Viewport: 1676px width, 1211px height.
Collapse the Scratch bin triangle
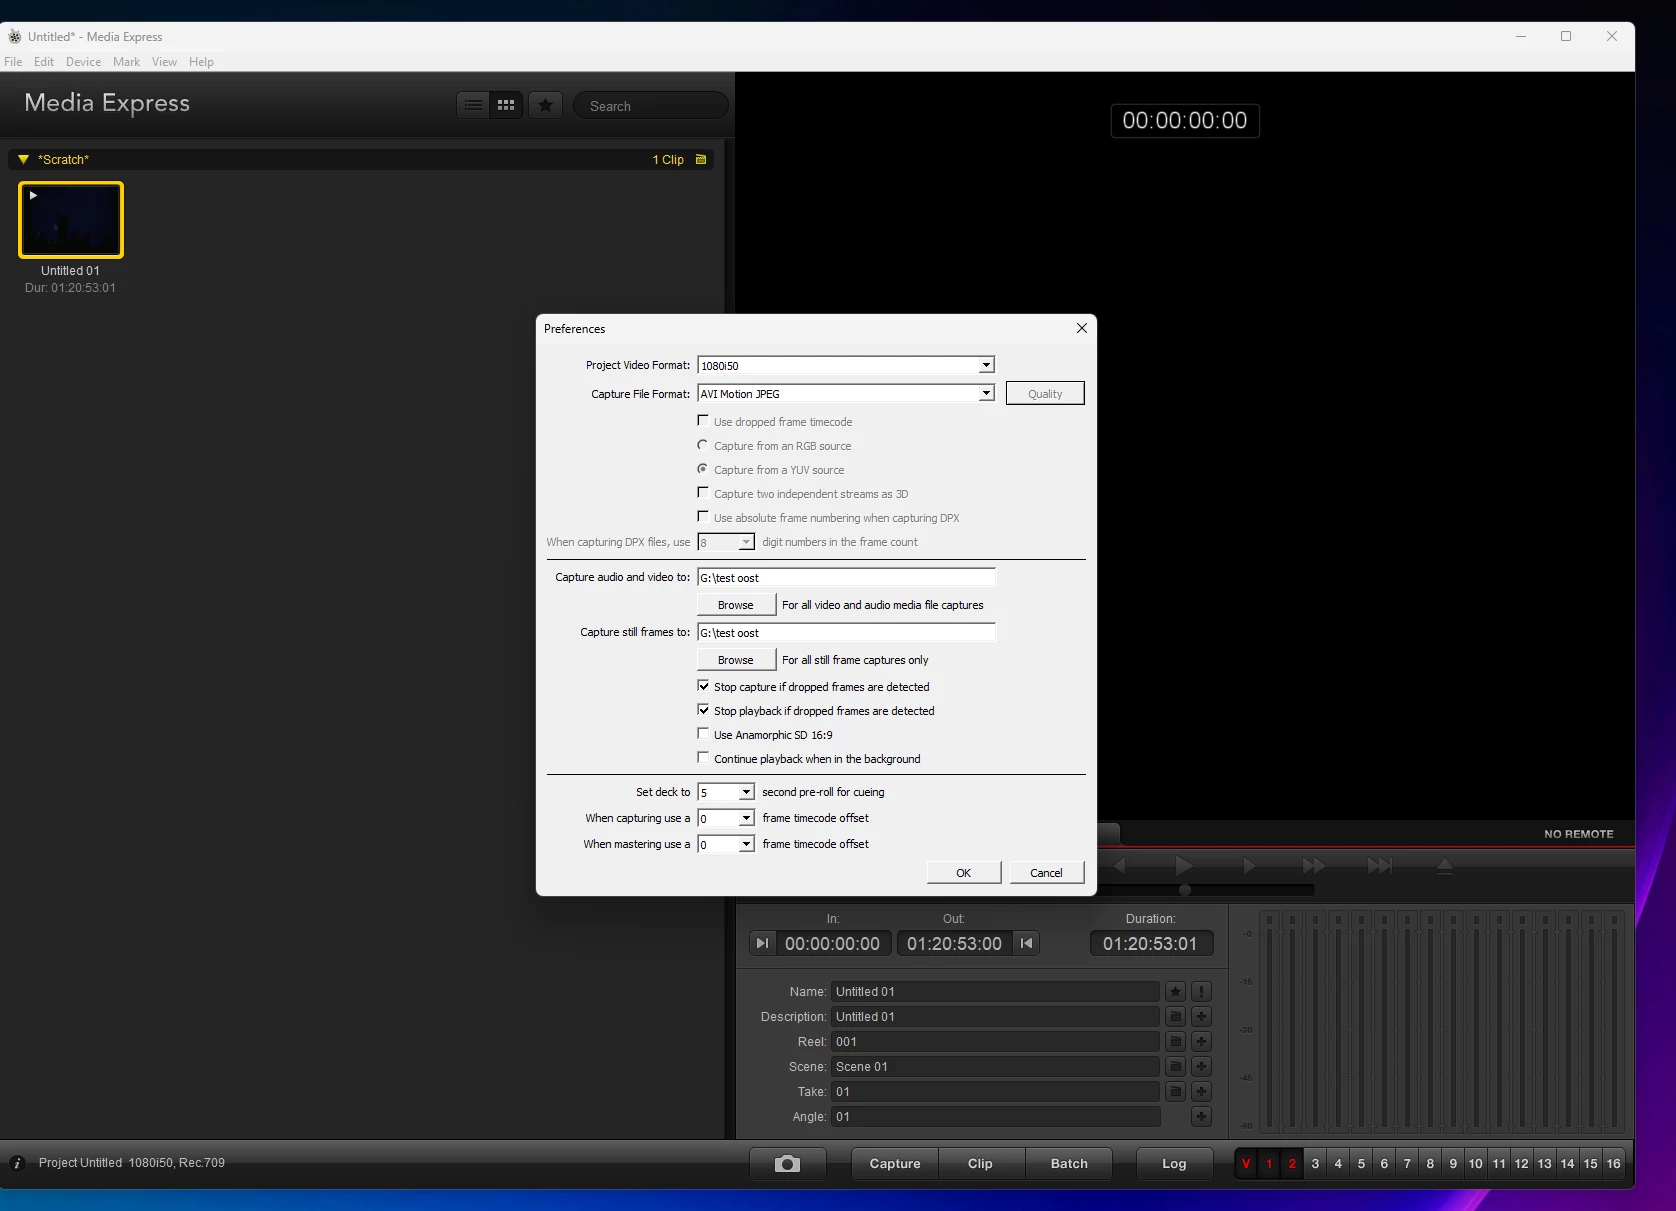pos(23,159)
